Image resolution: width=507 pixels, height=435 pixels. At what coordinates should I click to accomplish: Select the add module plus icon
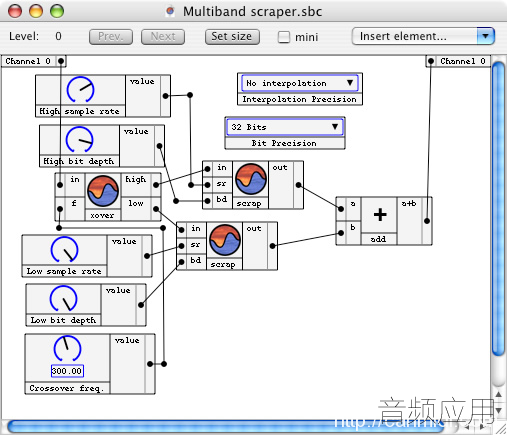(380, 214)
